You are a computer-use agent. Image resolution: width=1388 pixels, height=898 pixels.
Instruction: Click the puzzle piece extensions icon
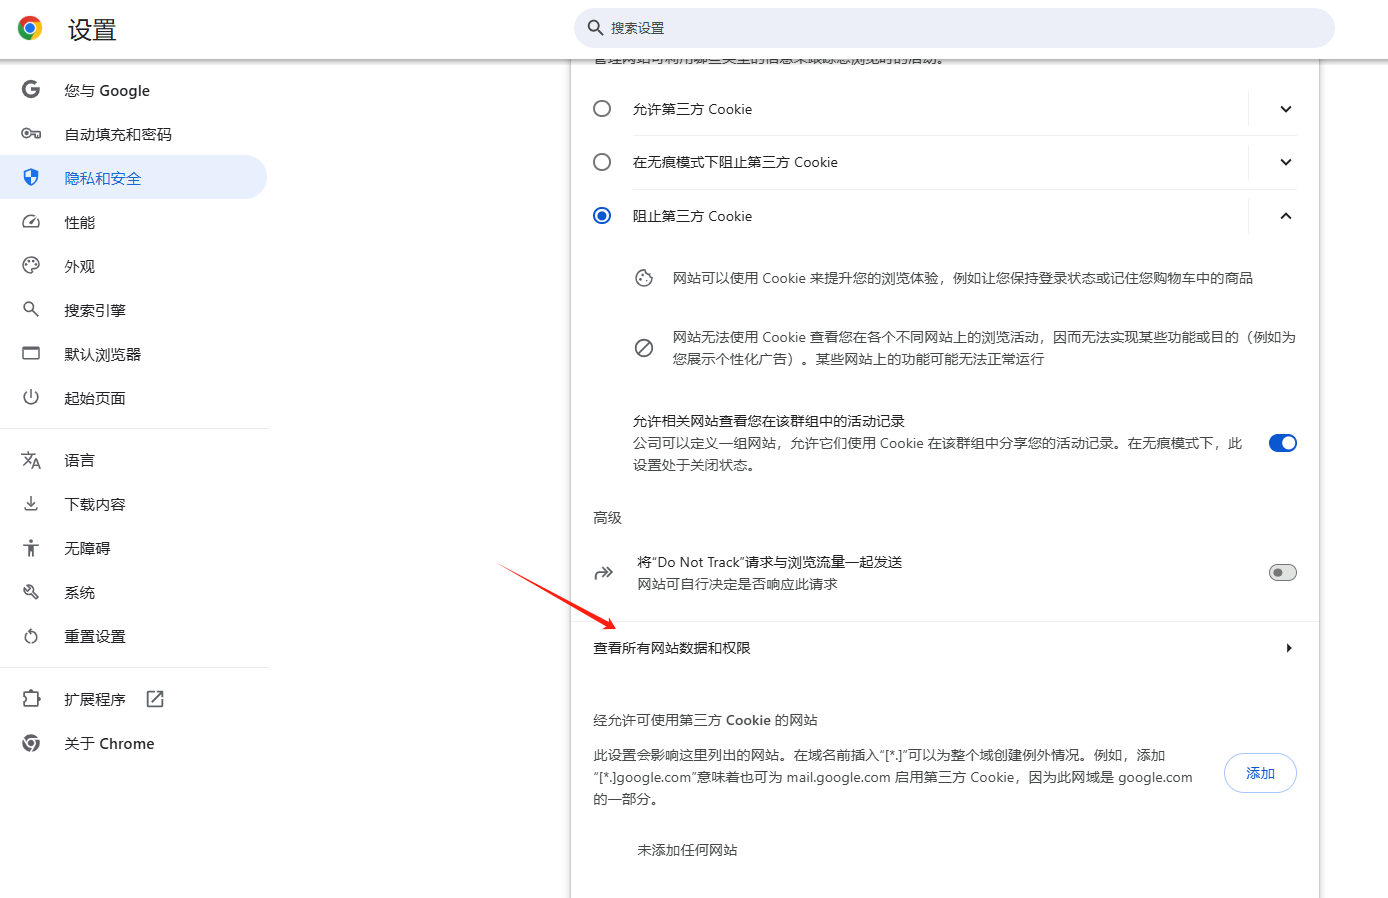[x=31, y=698]
